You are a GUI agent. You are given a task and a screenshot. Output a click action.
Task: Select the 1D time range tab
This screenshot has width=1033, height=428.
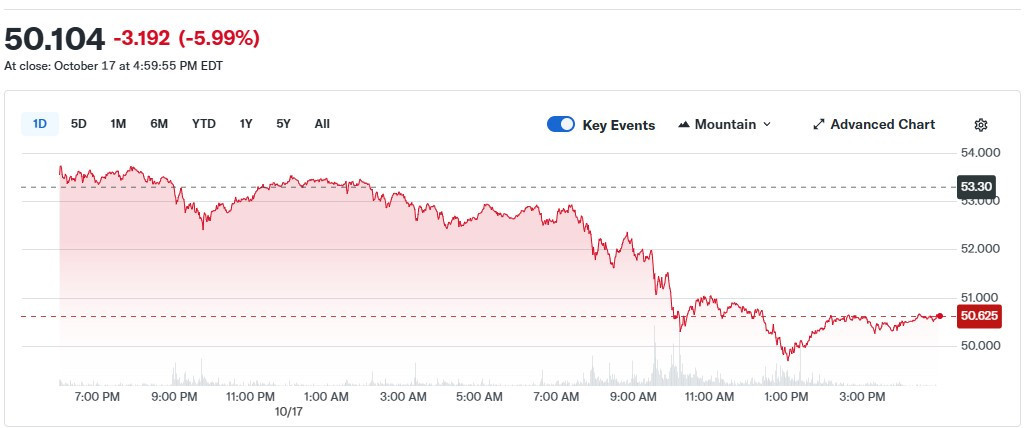coord(40,124)
